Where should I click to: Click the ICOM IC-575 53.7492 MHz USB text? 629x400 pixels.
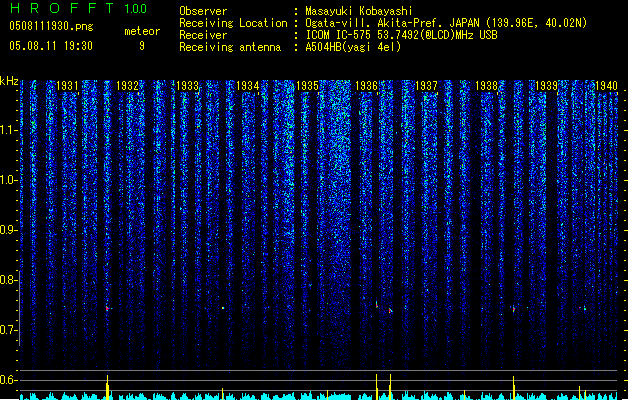(401, 35)
